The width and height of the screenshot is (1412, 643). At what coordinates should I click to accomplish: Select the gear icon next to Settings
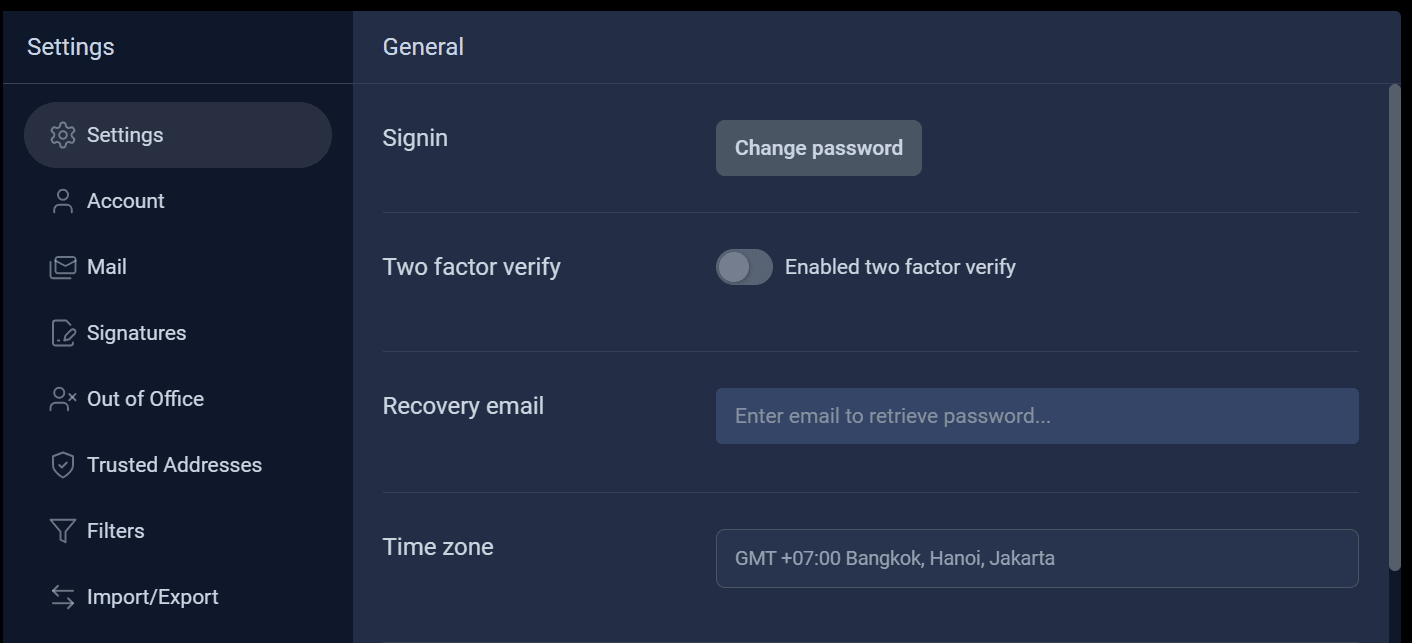click(62, 134)
